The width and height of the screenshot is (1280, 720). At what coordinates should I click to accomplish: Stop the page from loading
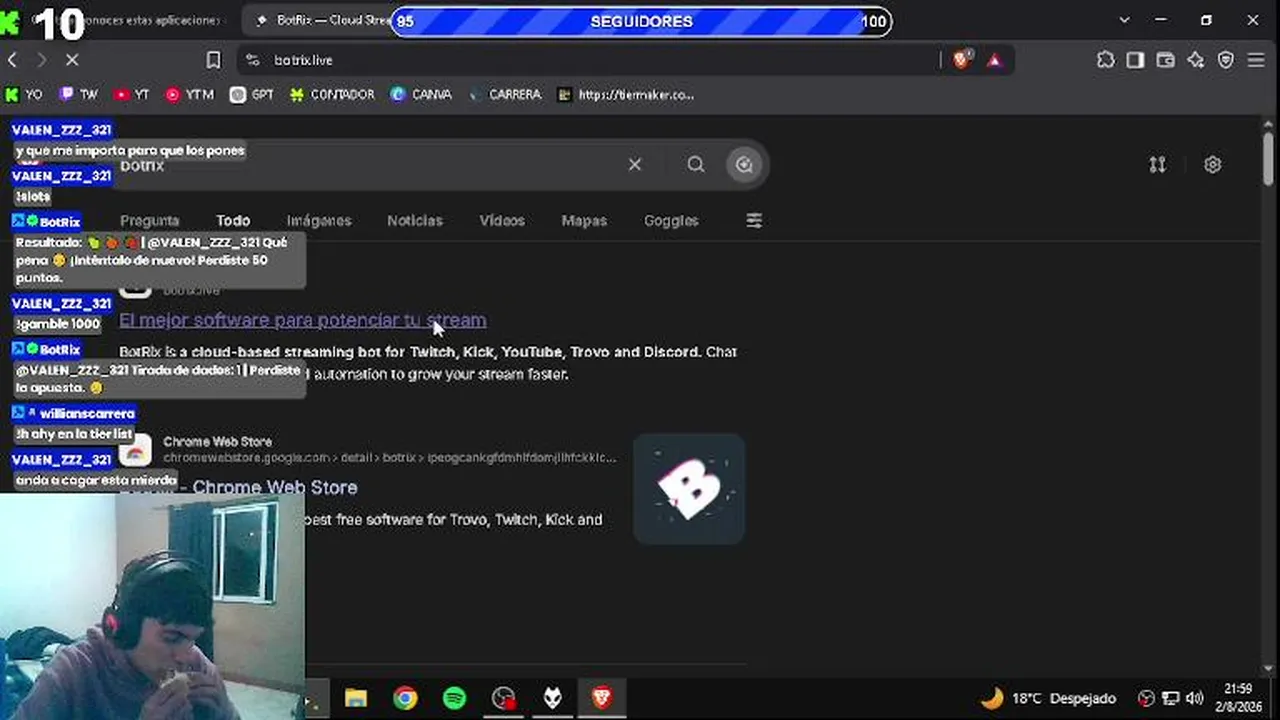(x=72, y=60)
